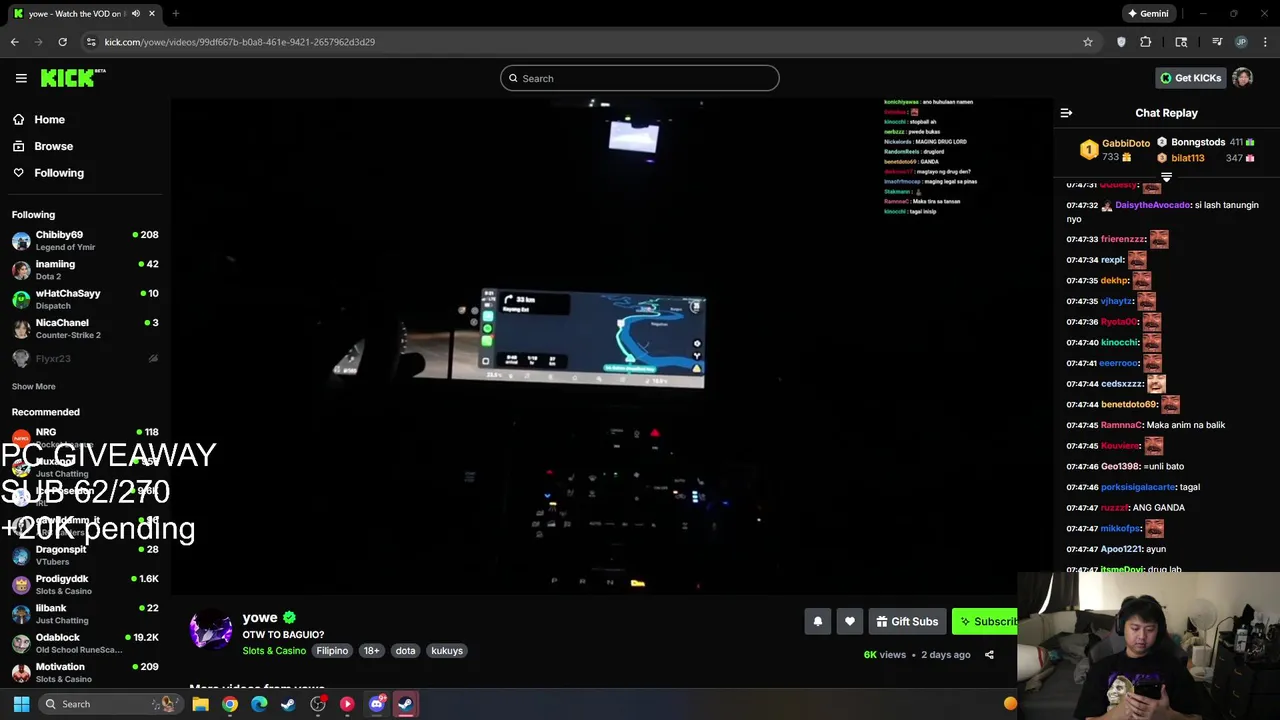Select the 18+ tag
Viewport: 1280px width, 720px height.
371,651
